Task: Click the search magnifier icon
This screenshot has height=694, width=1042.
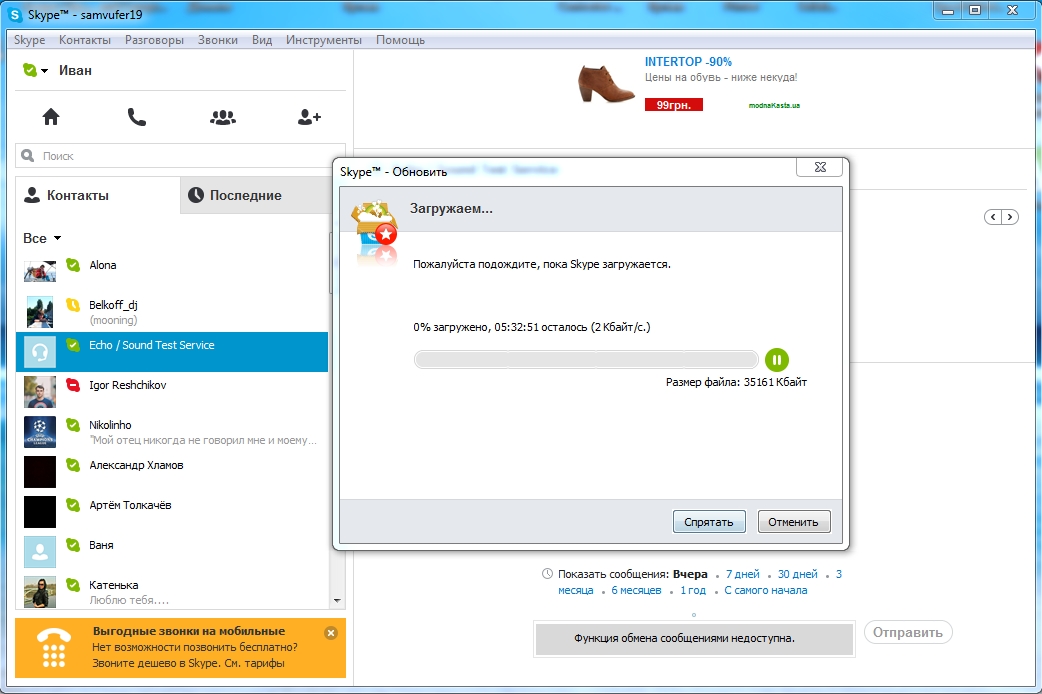Action: point(28,156)
